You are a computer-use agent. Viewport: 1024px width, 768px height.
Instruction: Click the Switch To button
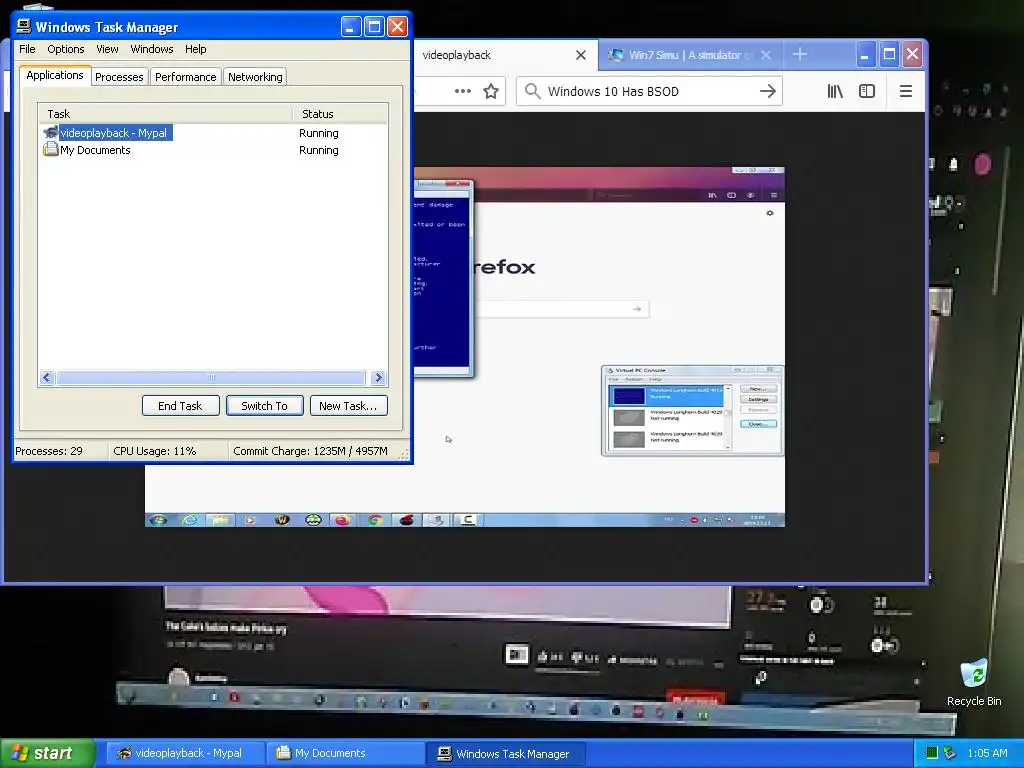pyautogui.click(x=264, y=406)
